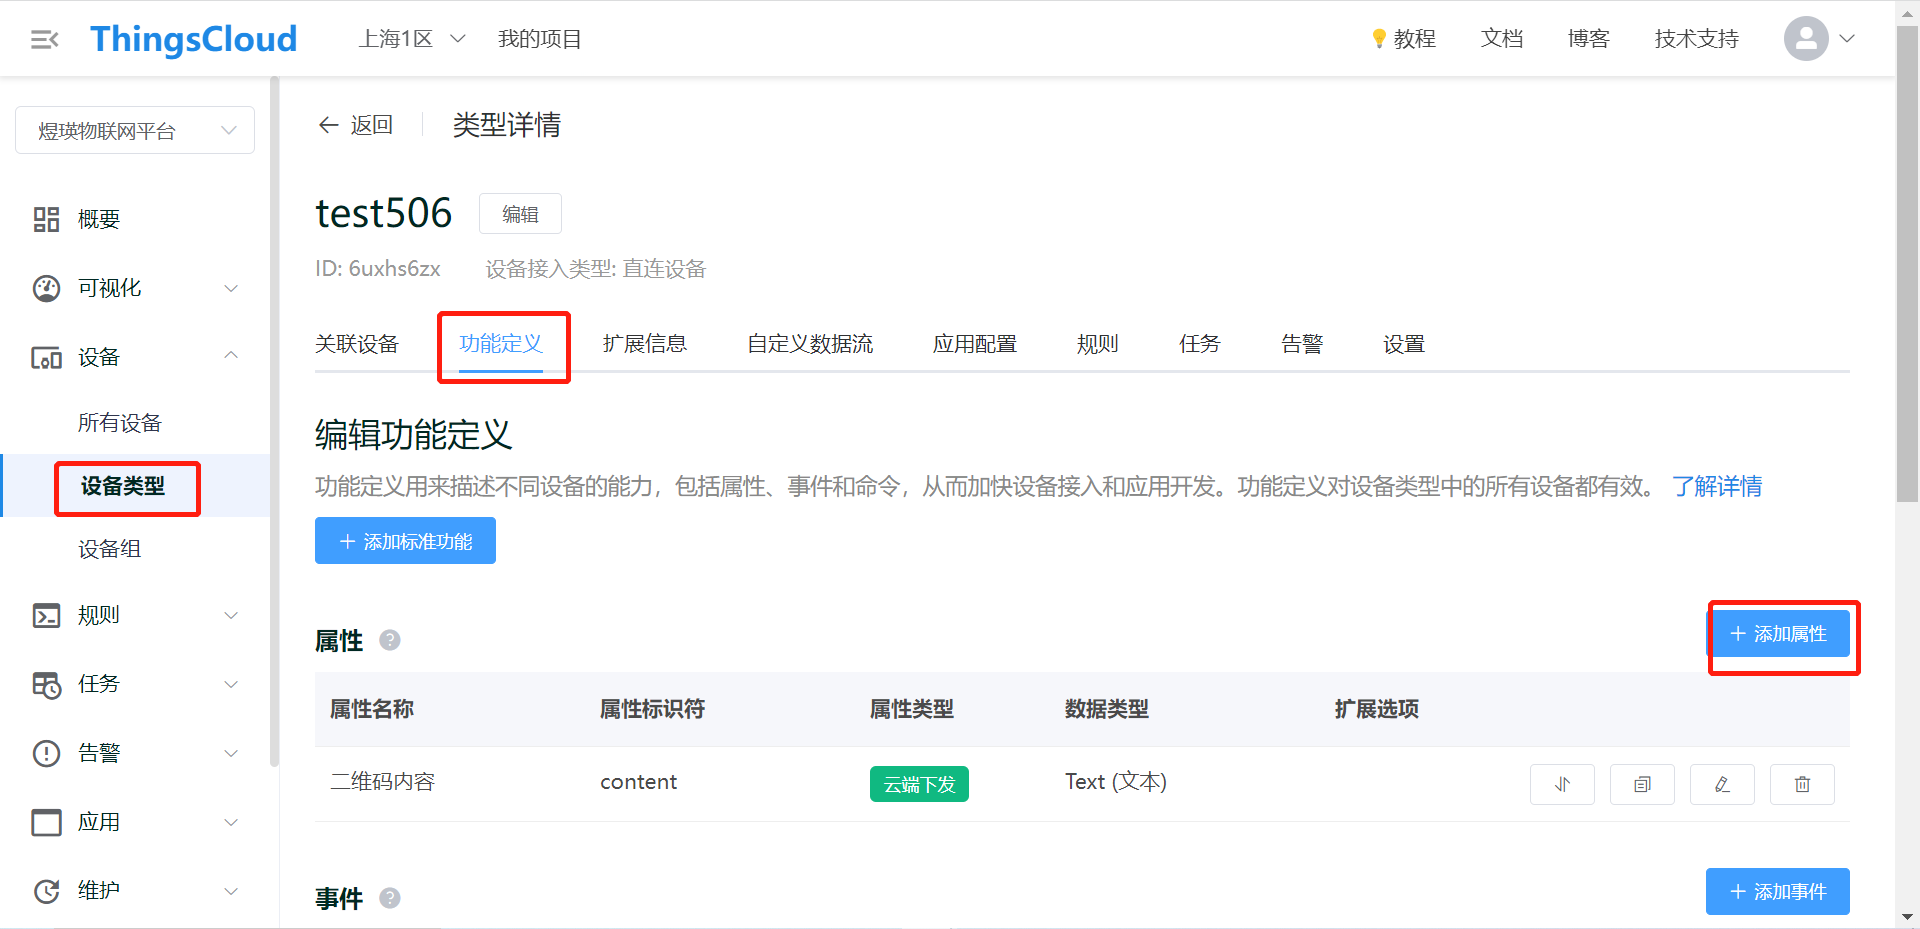Open the 博客 link

coord(1589,39)
